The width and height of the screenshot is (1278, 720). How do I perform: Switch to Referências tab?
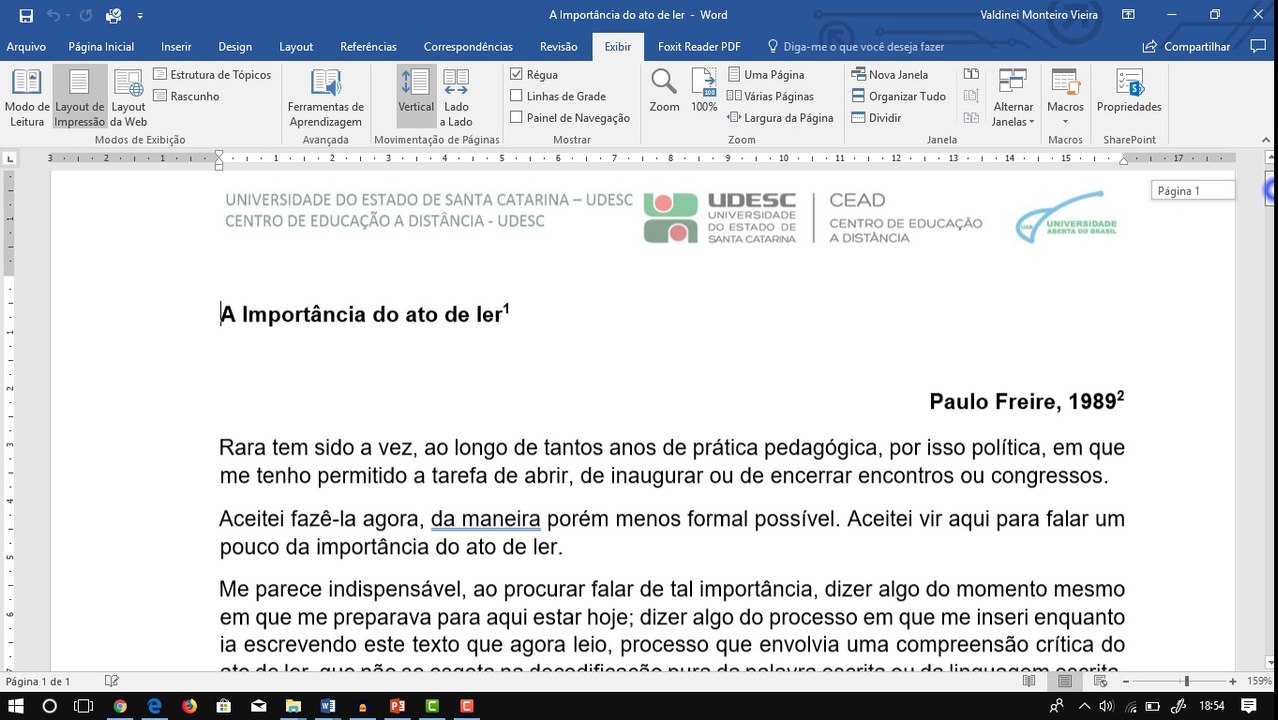coord(368,46)
